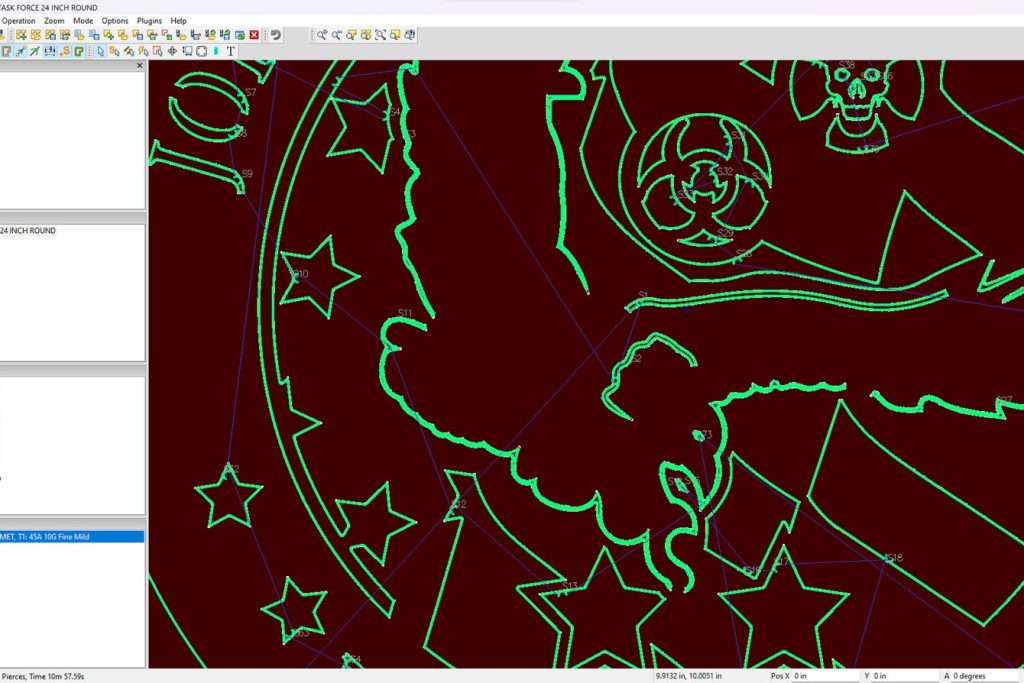Screen dimensions: 1024x683
Task: Open the Options menu
Action: (115, 20)
